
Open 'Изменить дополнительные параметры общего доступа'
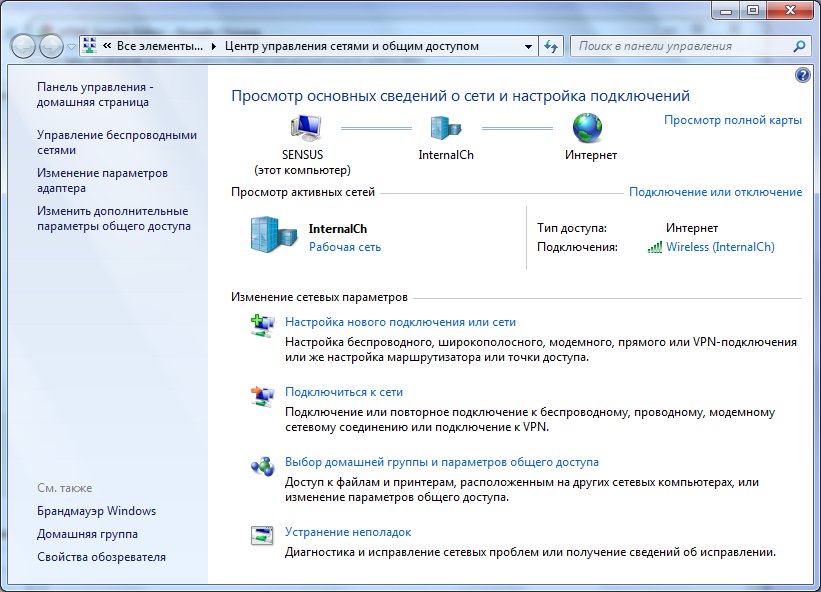pos(114,218)
